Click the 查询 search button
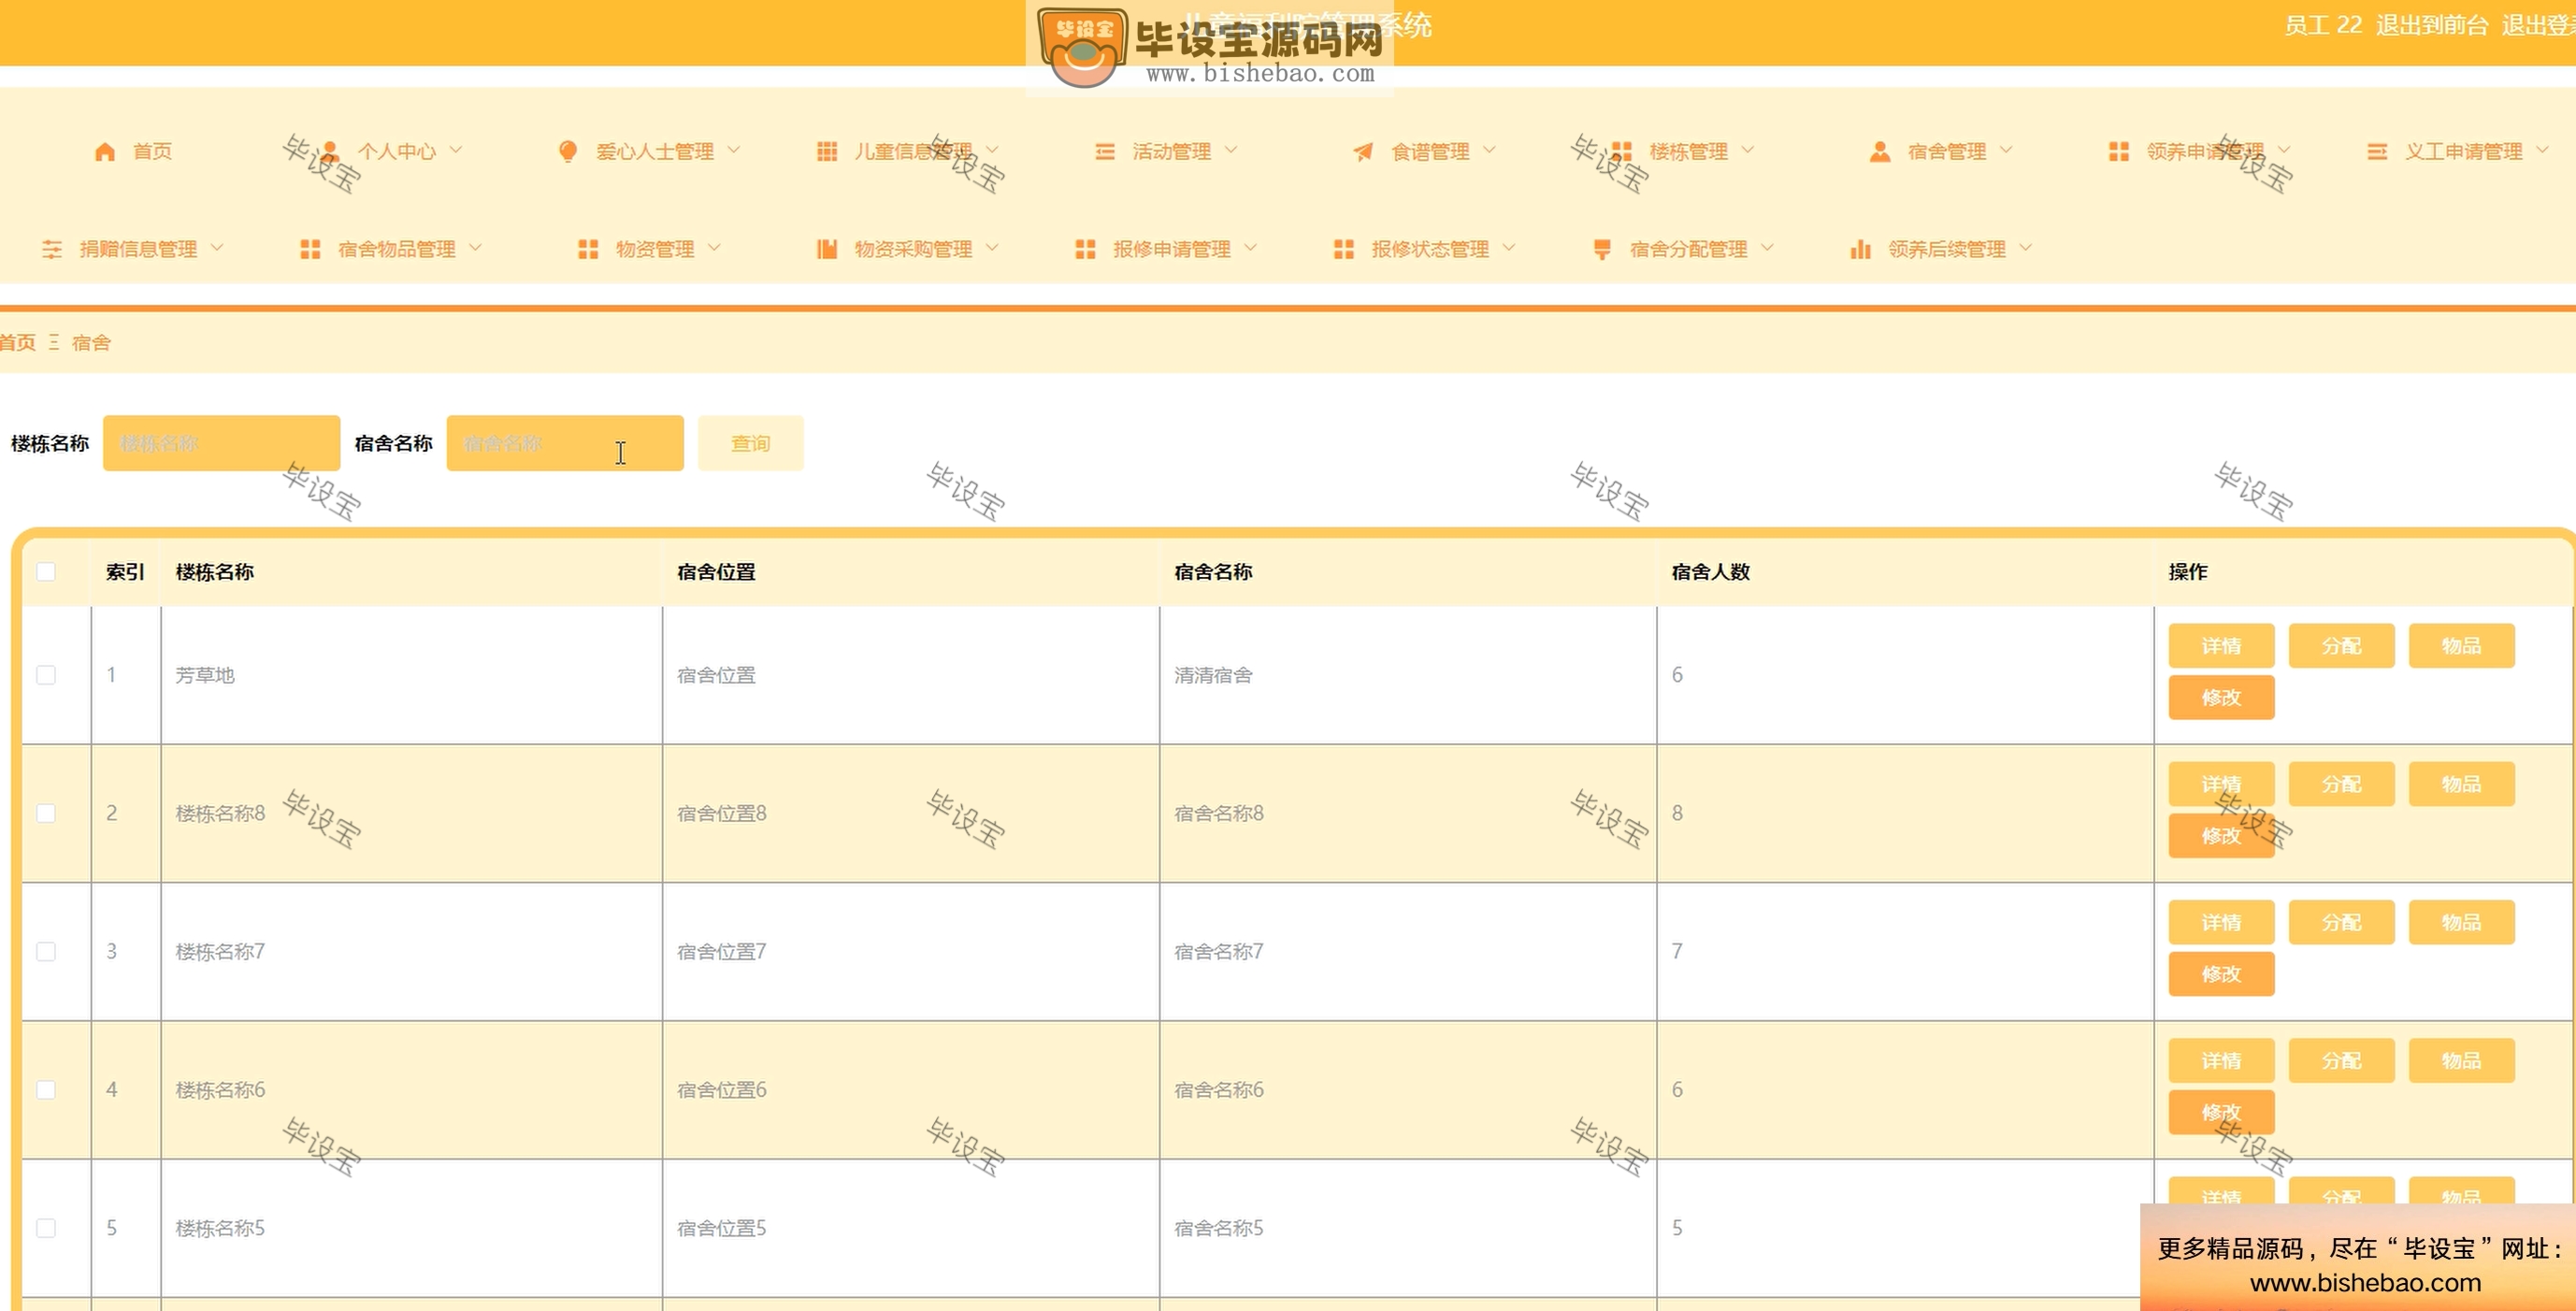 coord(751,443)
